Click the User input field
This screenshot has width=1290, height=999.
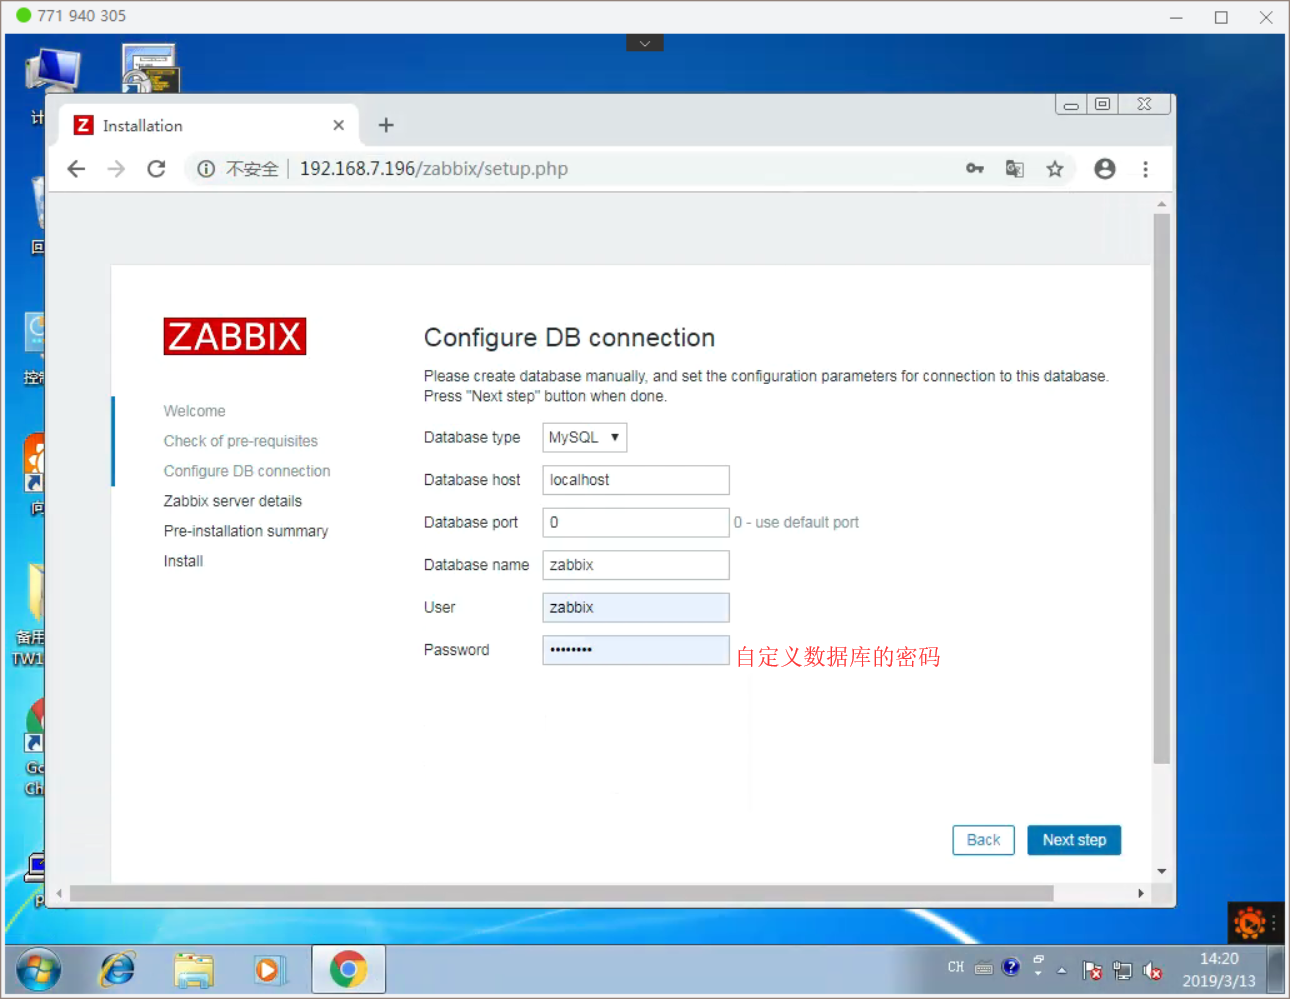[x=636, y=607]
